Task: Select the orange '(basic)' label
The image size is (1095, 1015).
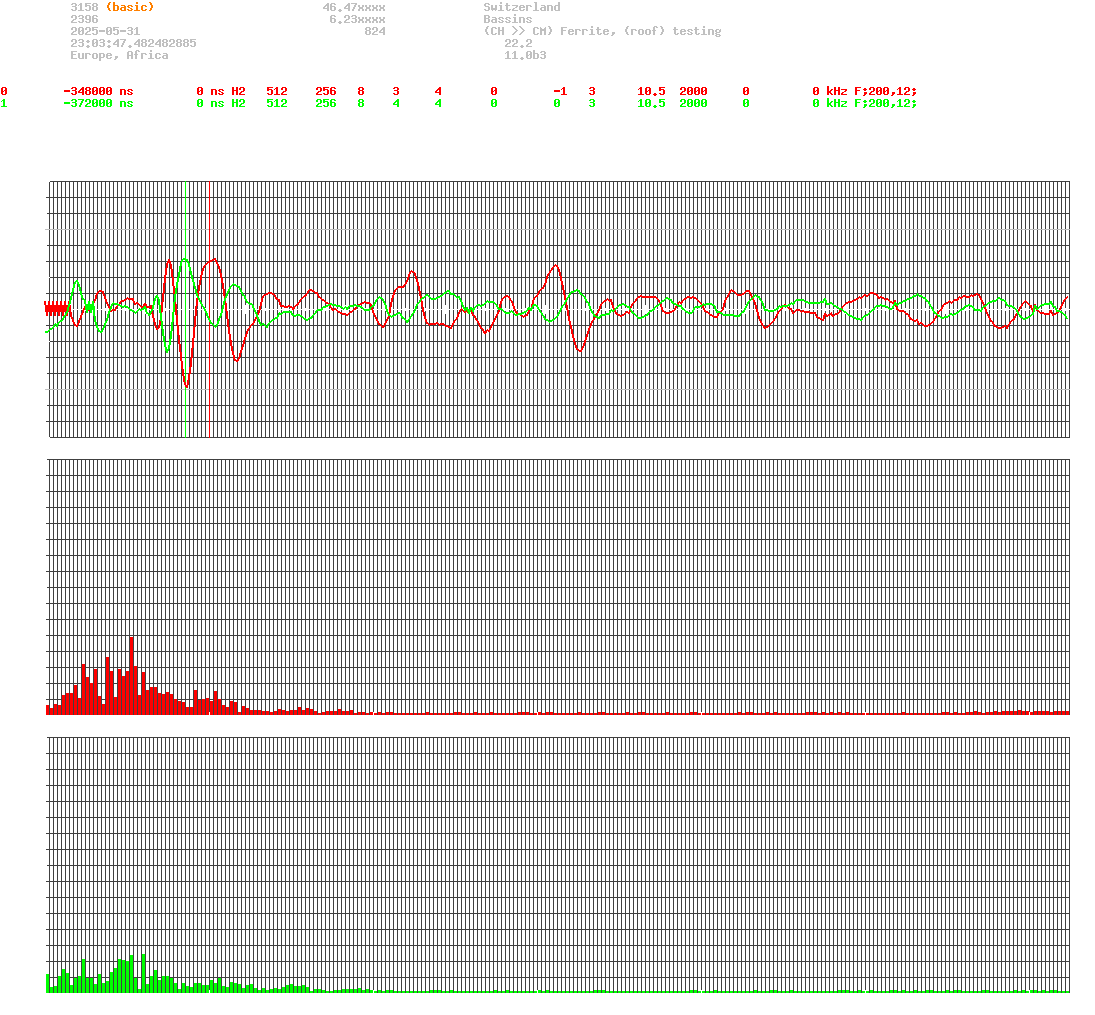Action: [130, 7]
